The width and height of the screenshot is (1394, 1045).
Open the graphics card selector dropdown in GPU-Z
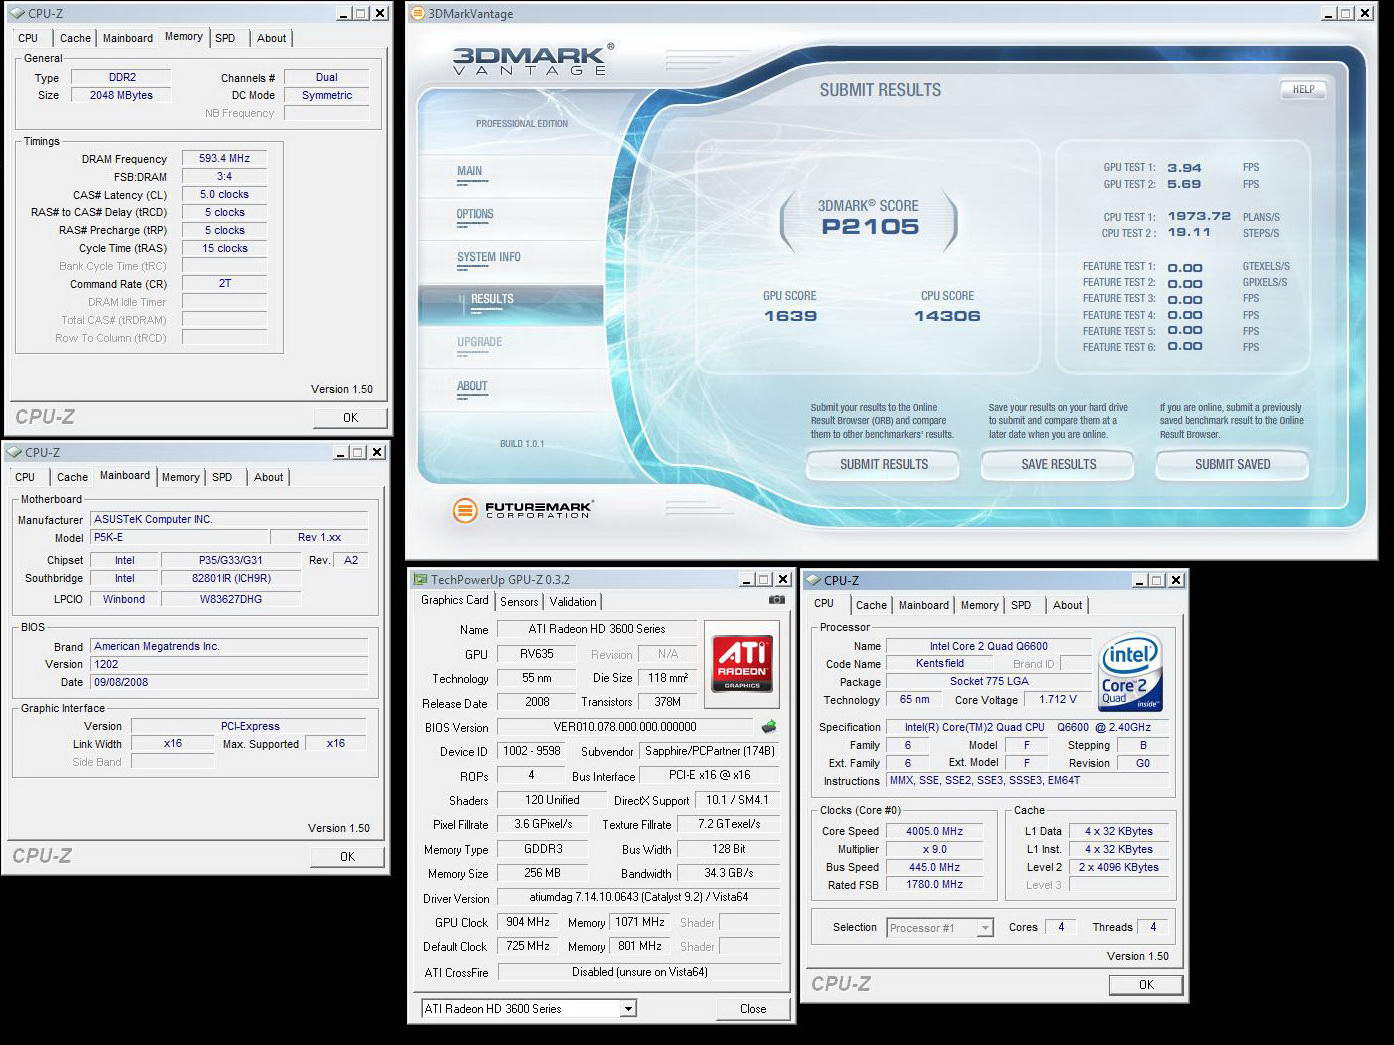[628, 1009]
